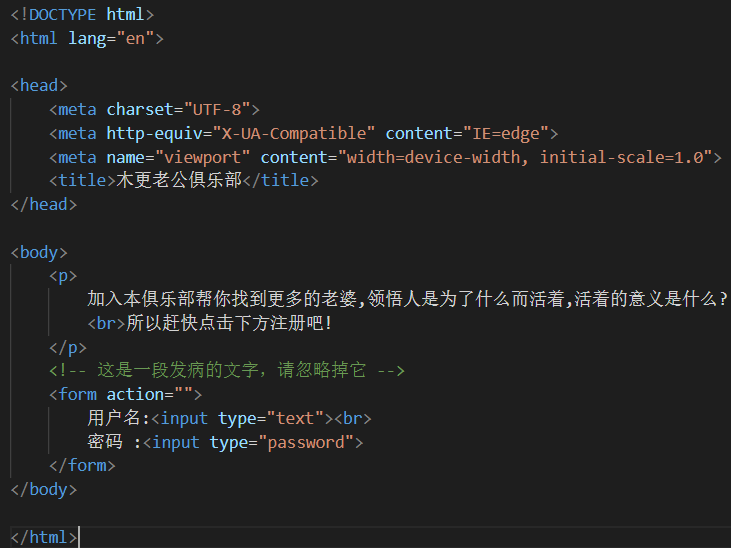The width and height of the screenshot is (731, 548).
Task: Click the 用户名 label text
Action: pos(115,418)
